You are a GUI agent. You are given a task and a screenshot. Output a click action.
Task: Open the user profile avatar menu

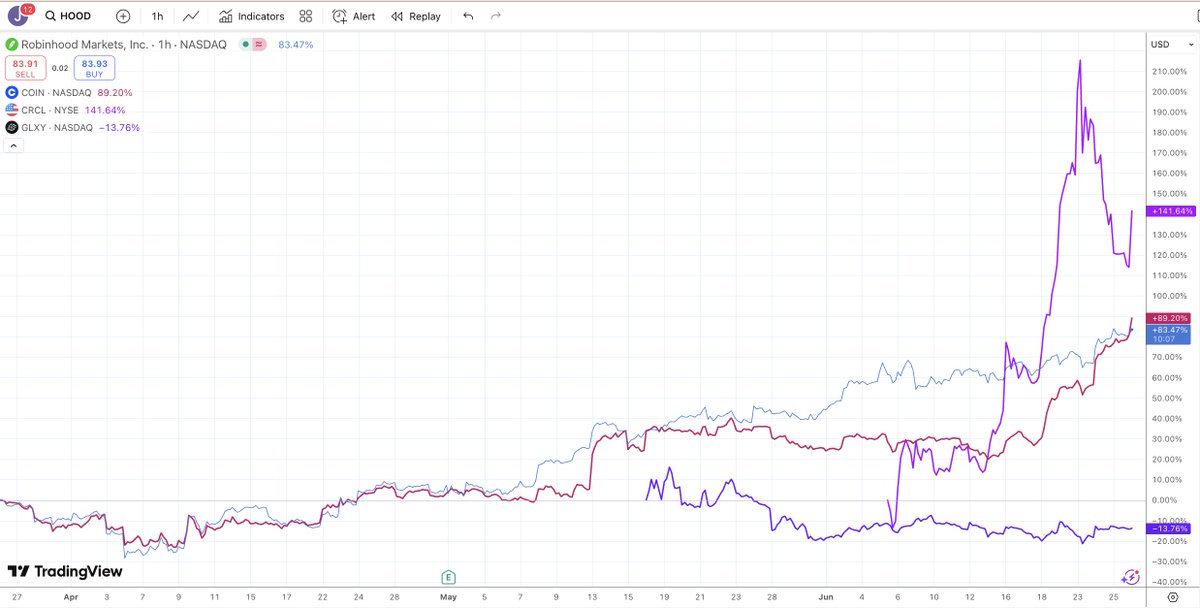click(x=18, y=16)
